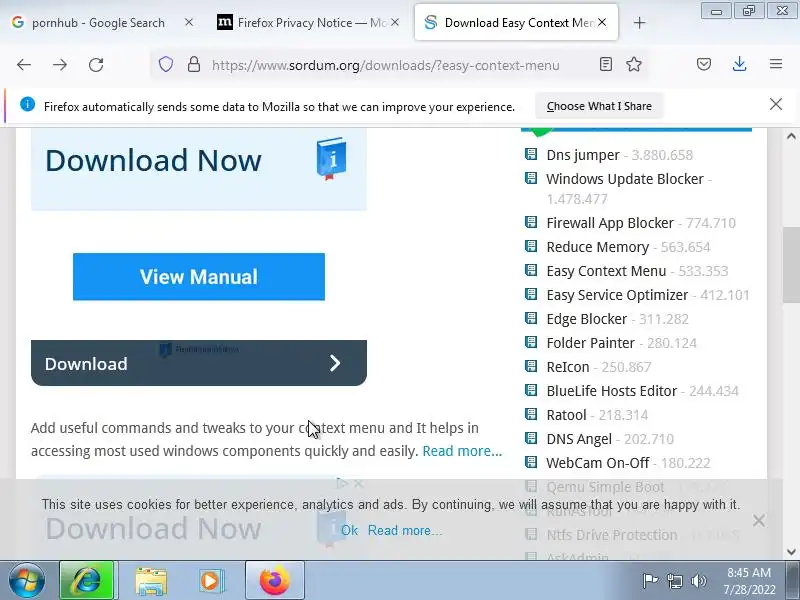Image resolution: width=800 pixels, height=600 pixels.
Task: Click the dark Download bar
Action: (x=199, y=363)
